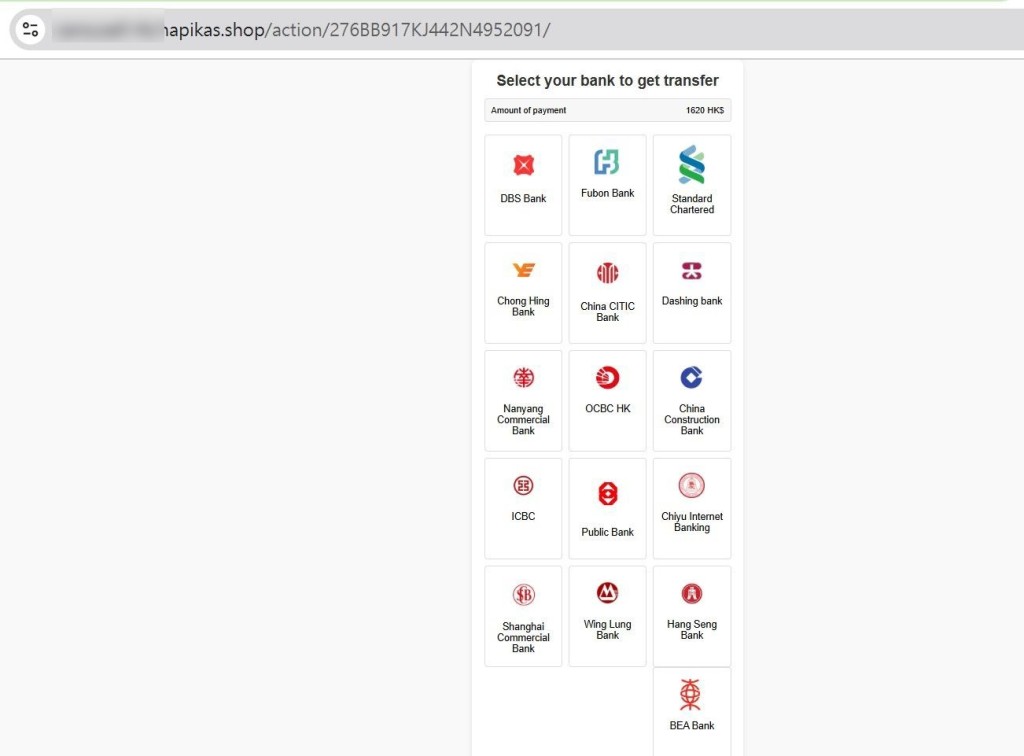Click the Chong Hing Bank logo
The height and width of the screenshot is (756, 1024).
point(523,270)
